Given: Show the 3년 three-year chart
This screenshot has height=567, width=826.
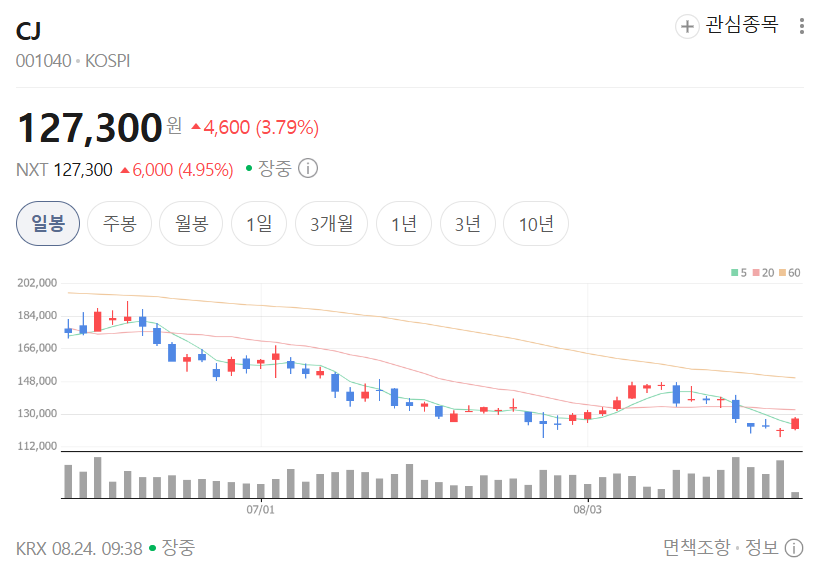Looking at the screenshot, I should point(468,223).
